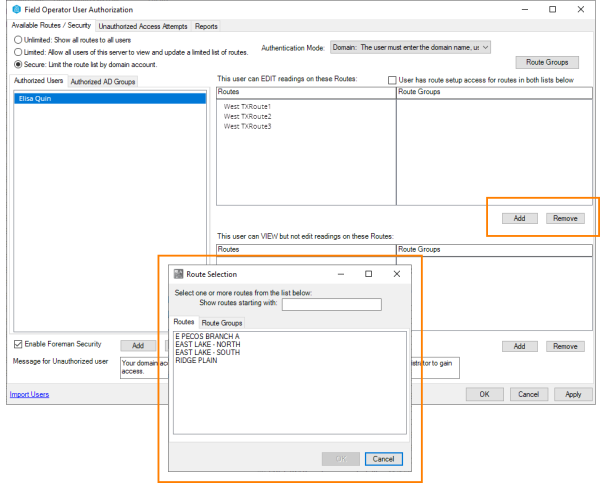Viewport: 600px width, 483px height.
Task: Select West TXRoute1 in EDIT routes
Action: pyautogui.click(x=247, y=106)
